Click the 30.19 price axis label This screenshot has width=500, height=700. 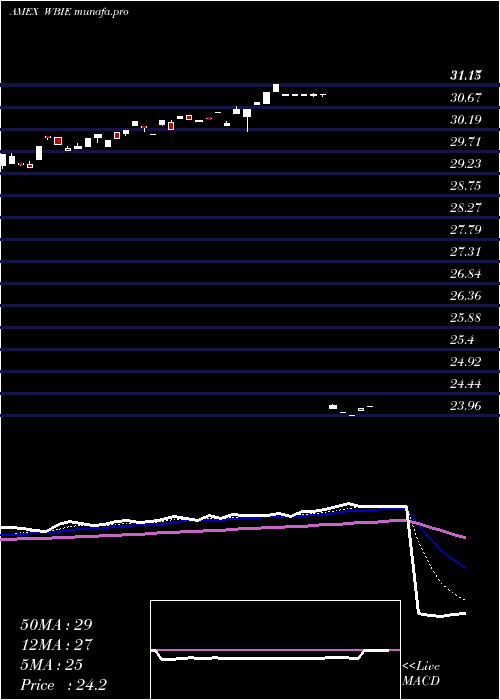pyautogui.click(x=466, y=120)
